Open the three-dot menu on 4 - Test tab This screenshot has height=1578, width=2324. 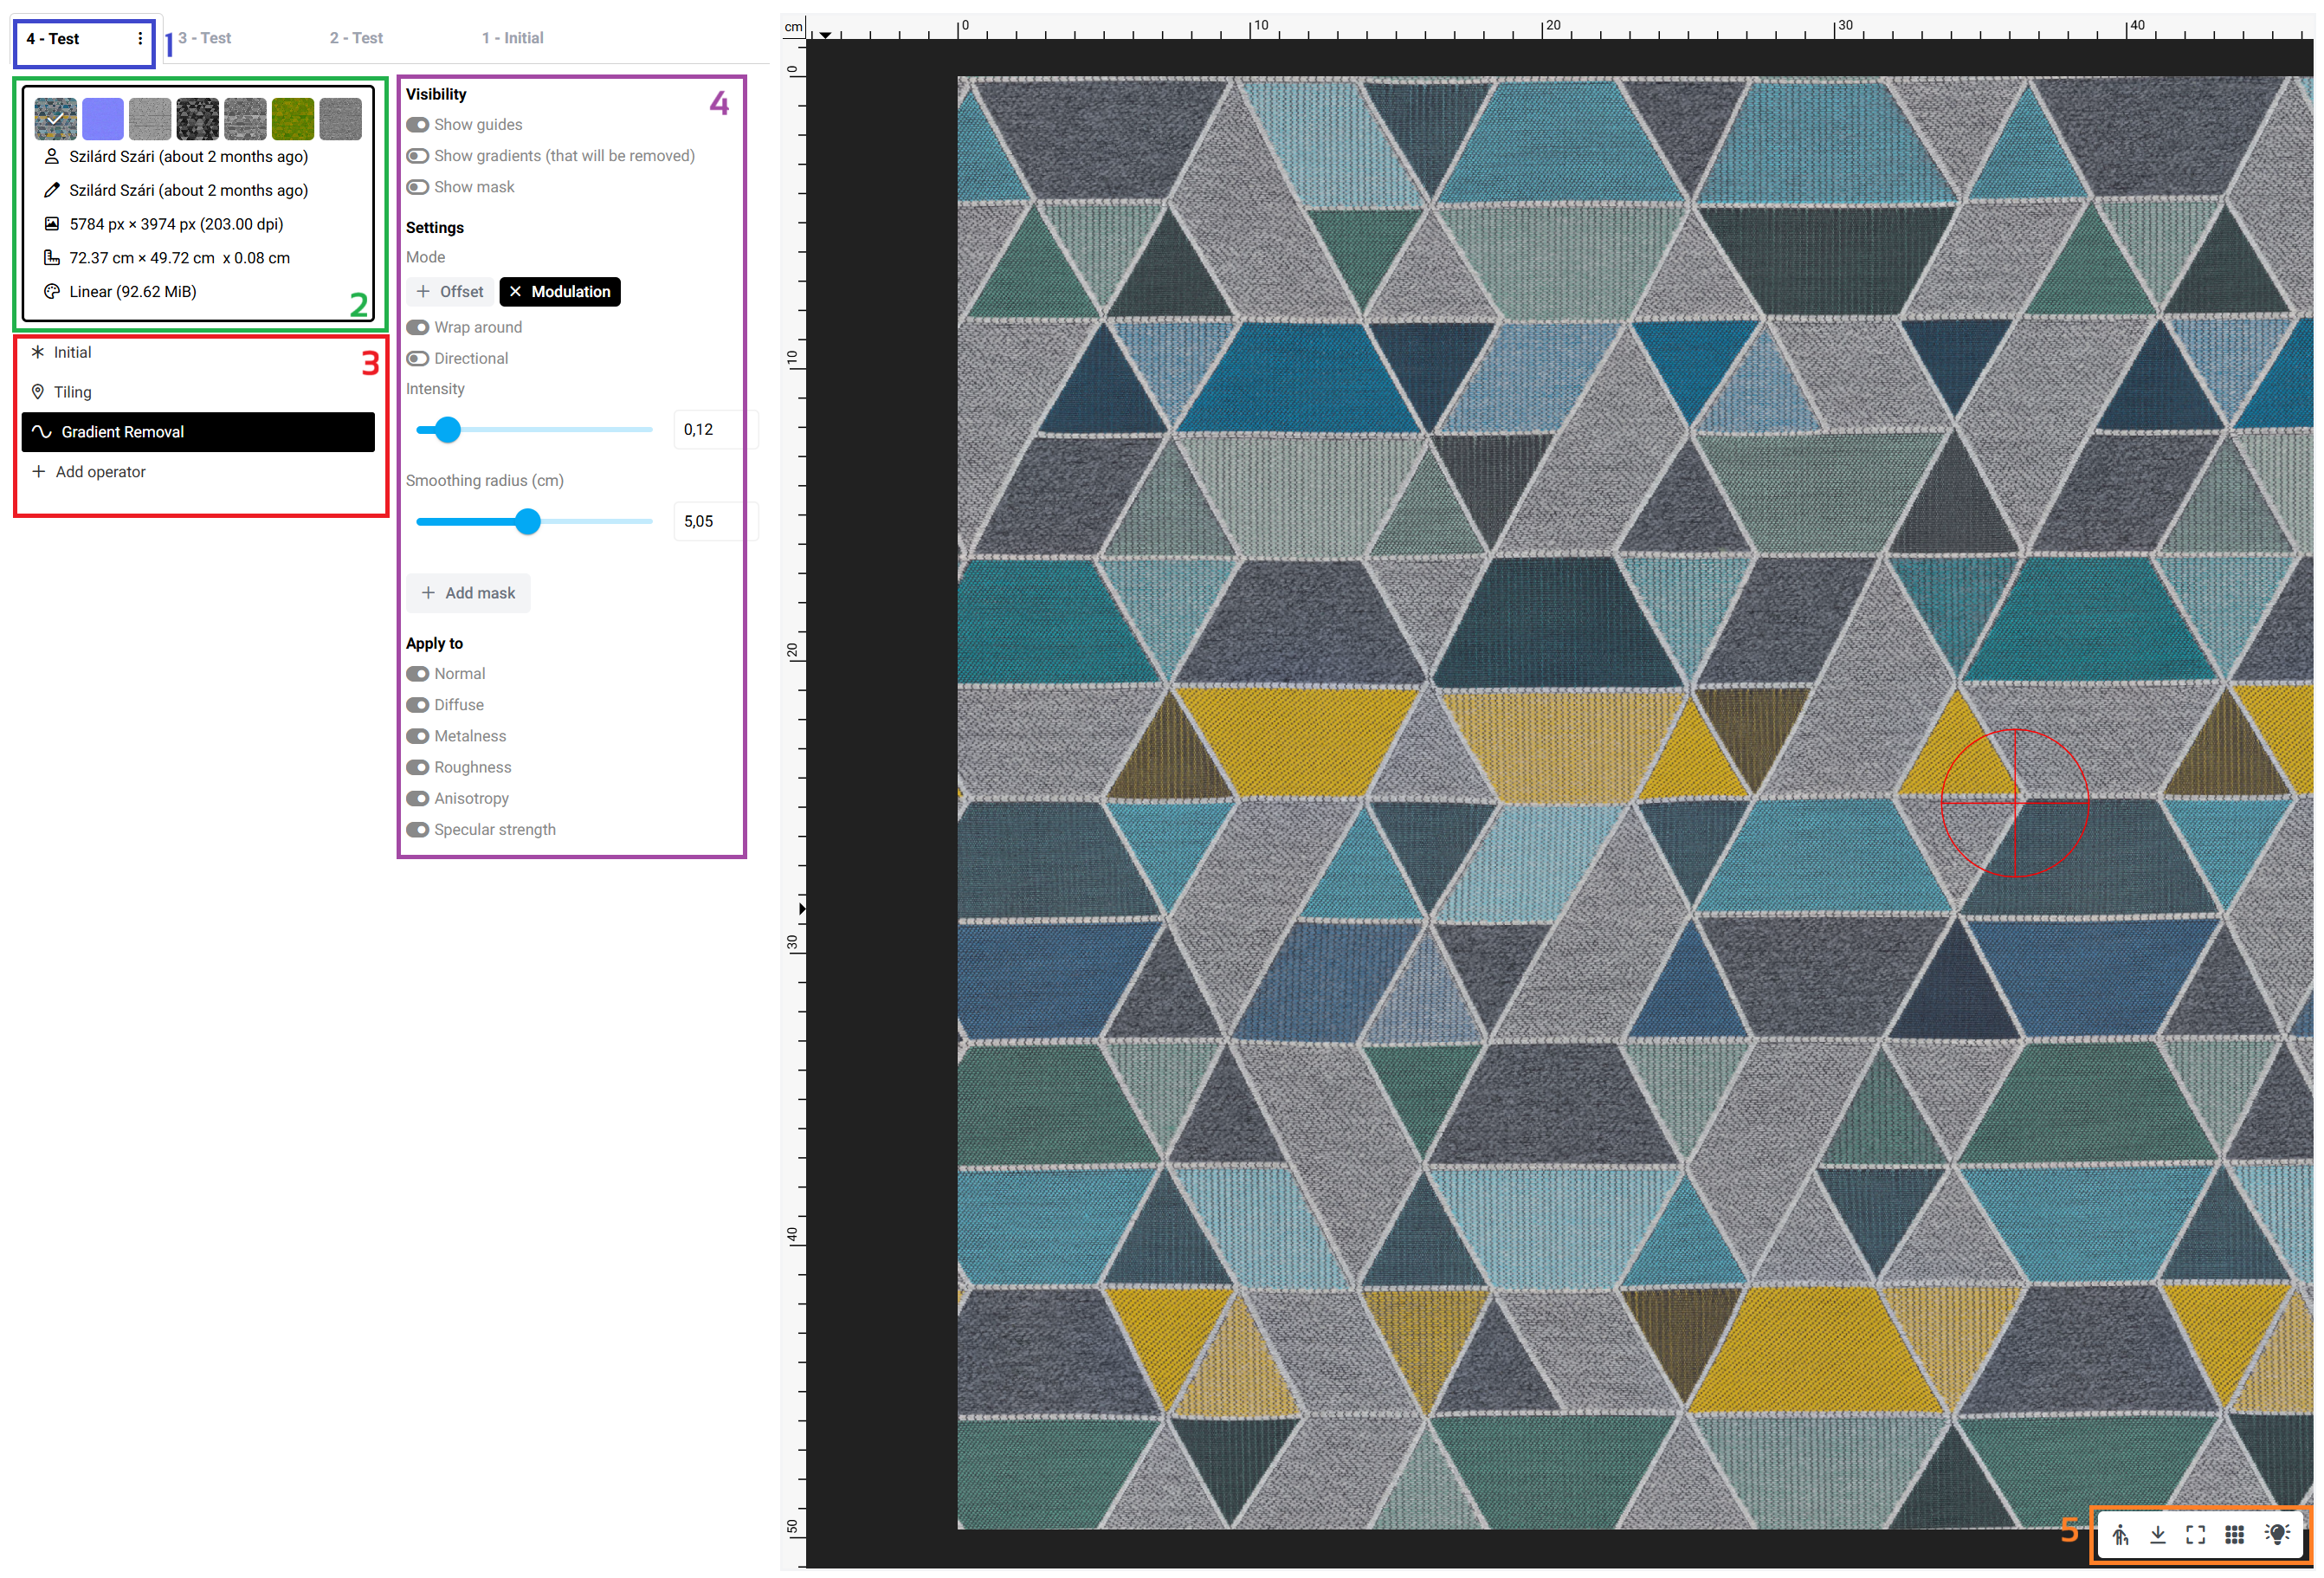140,39
